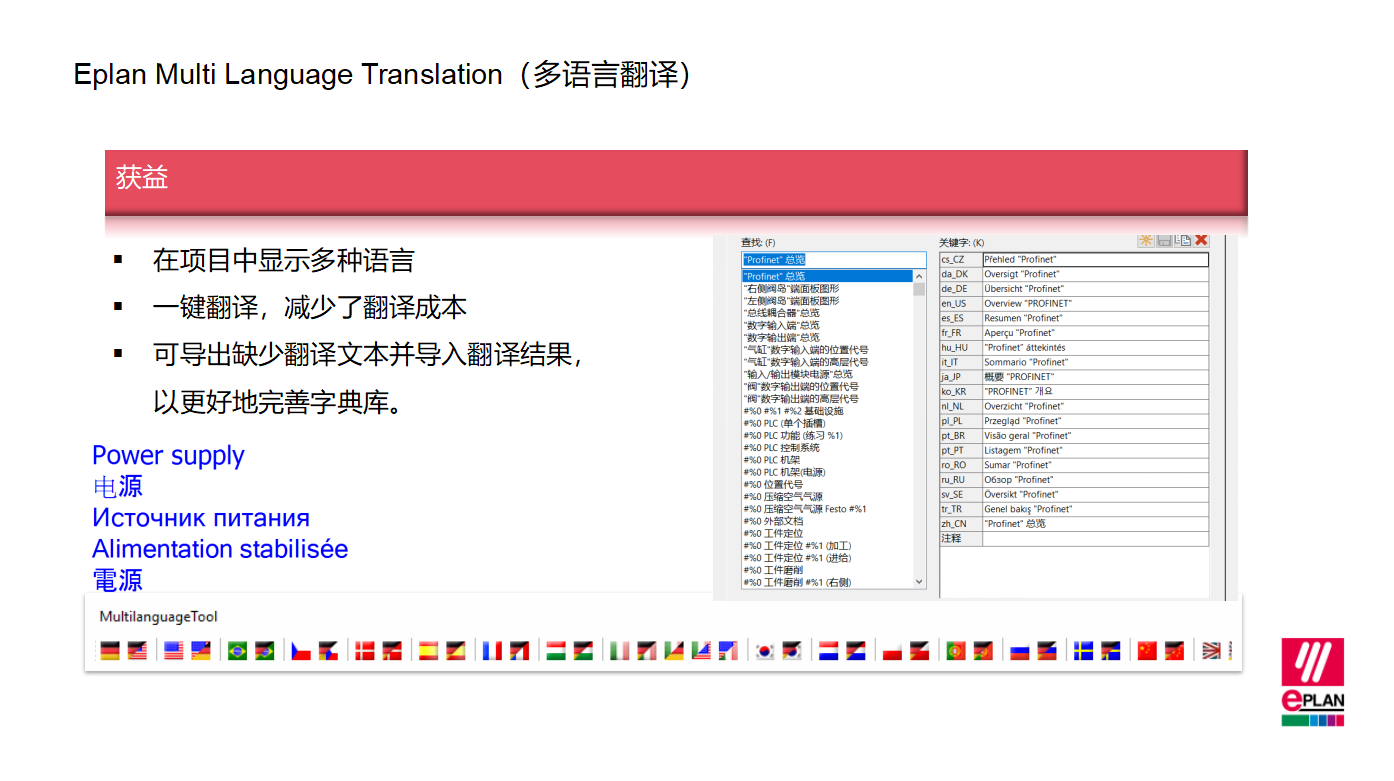Click the empty 注释 comment cell
The image size is (1394, 781).
(1095, 538)
